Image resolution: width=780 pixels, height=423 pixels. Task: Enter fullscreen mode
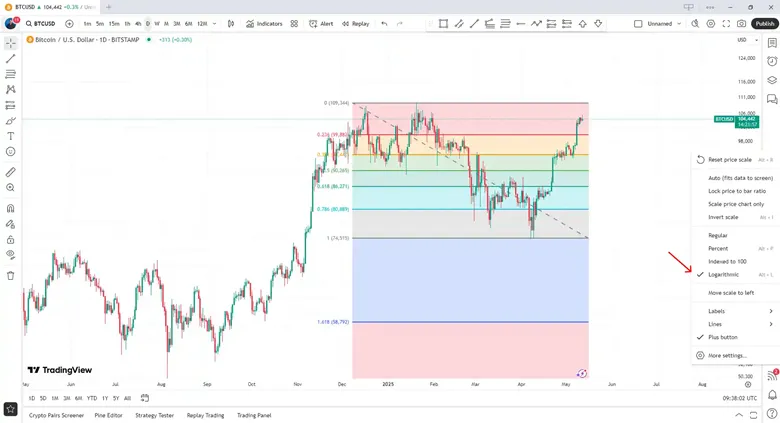click(x=726, y=23)
